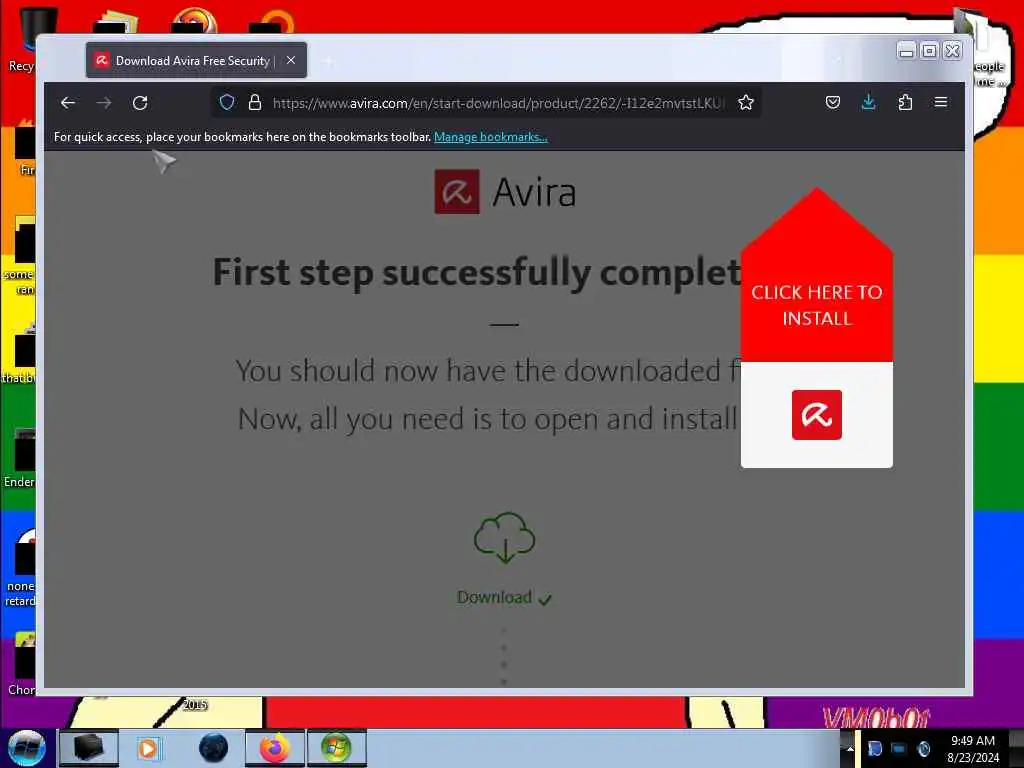Click the Ender desktop icon

tap(20, 458)
